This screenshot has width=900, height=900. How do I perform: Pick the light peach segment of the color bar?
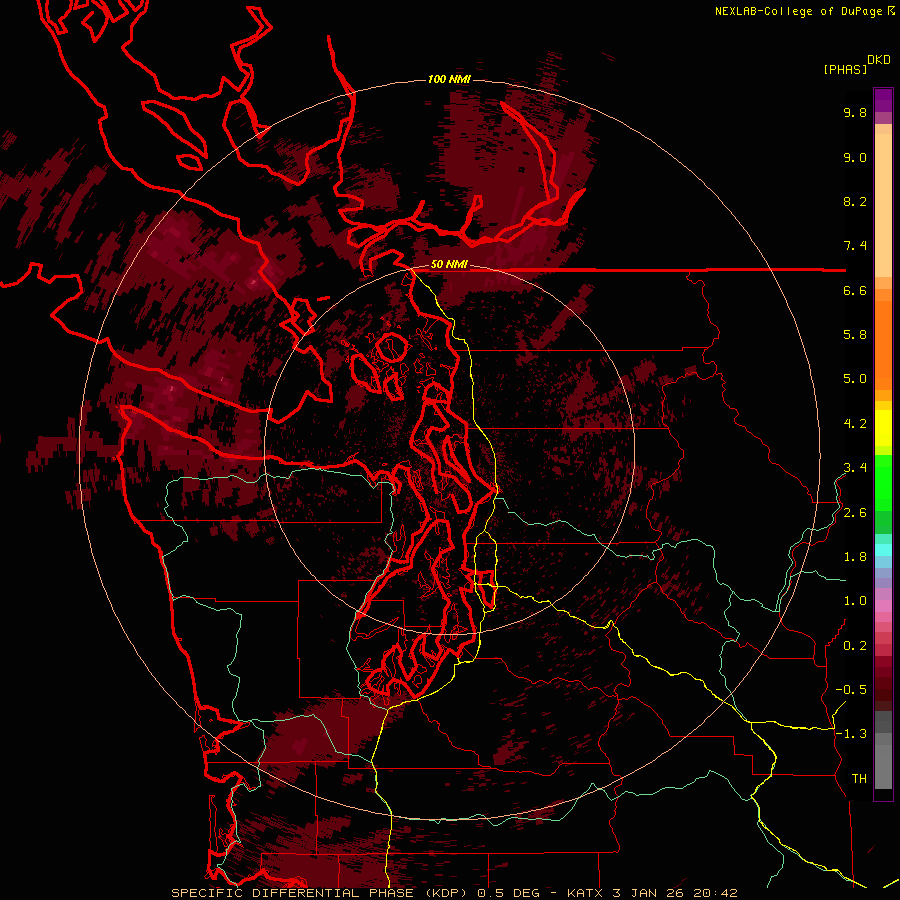[x=883, y=207]
